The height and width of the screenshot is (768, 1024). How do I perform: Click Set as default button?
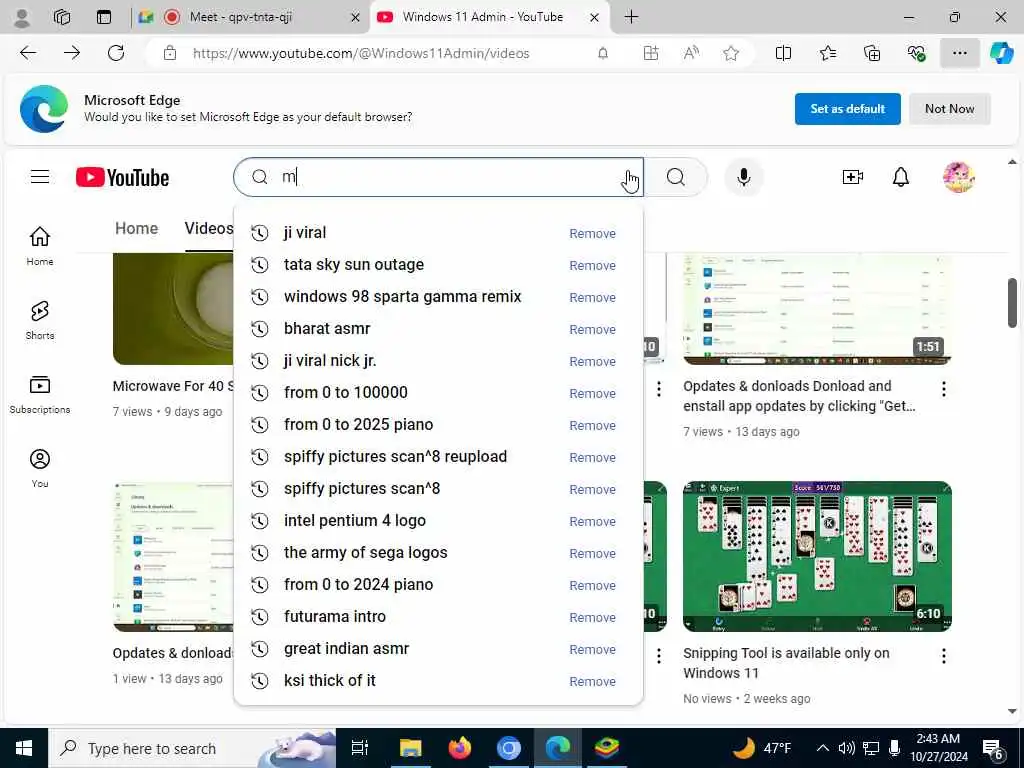coord(847,108)
